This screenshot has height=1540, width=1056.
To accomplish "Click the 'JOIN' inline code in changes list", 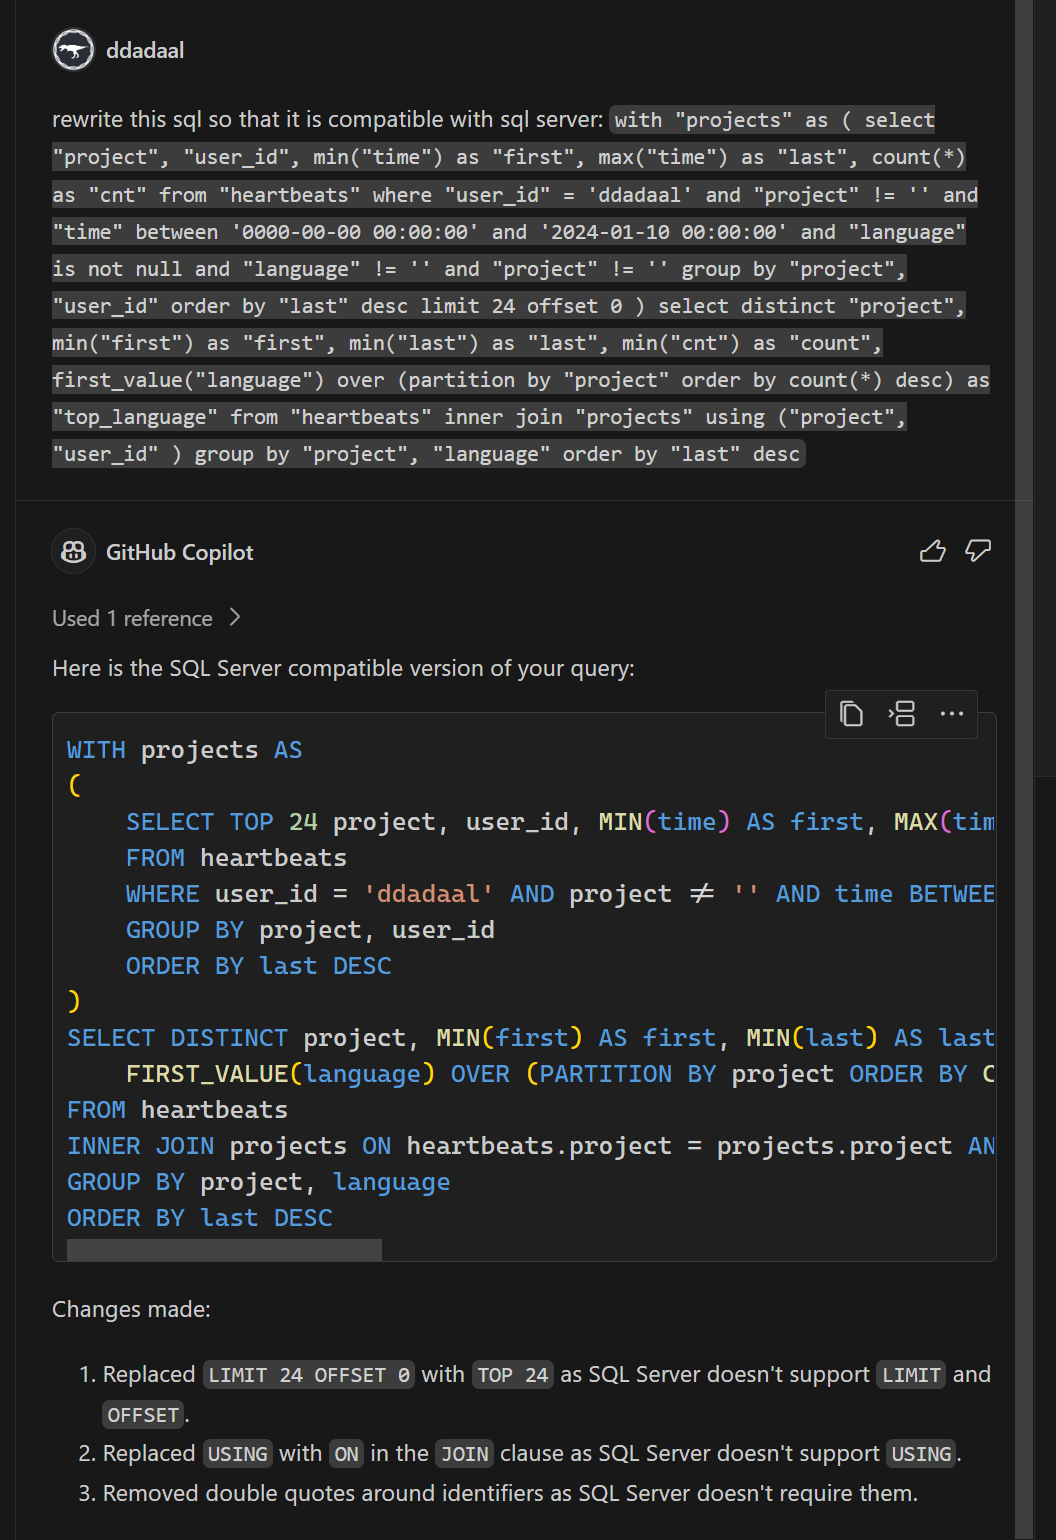I will click(464, 1454).
